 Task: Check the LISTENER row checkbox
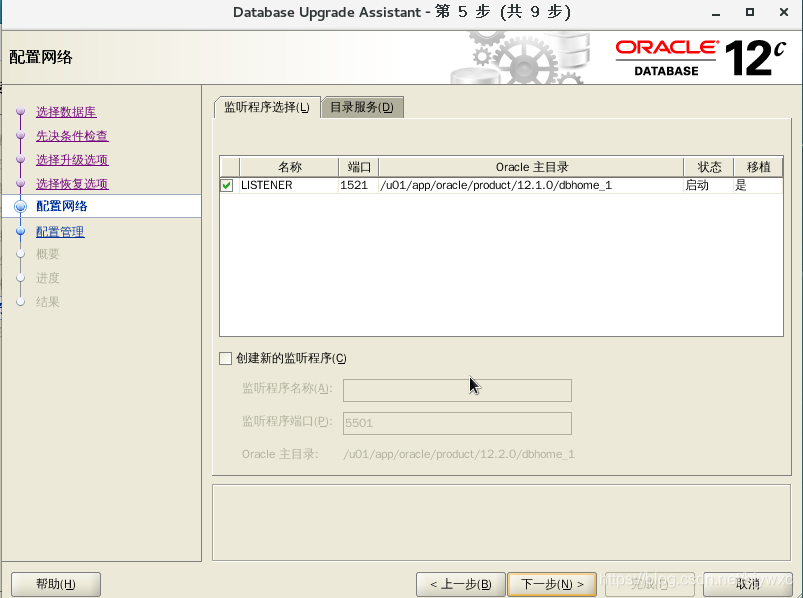(x=226, y=185)
